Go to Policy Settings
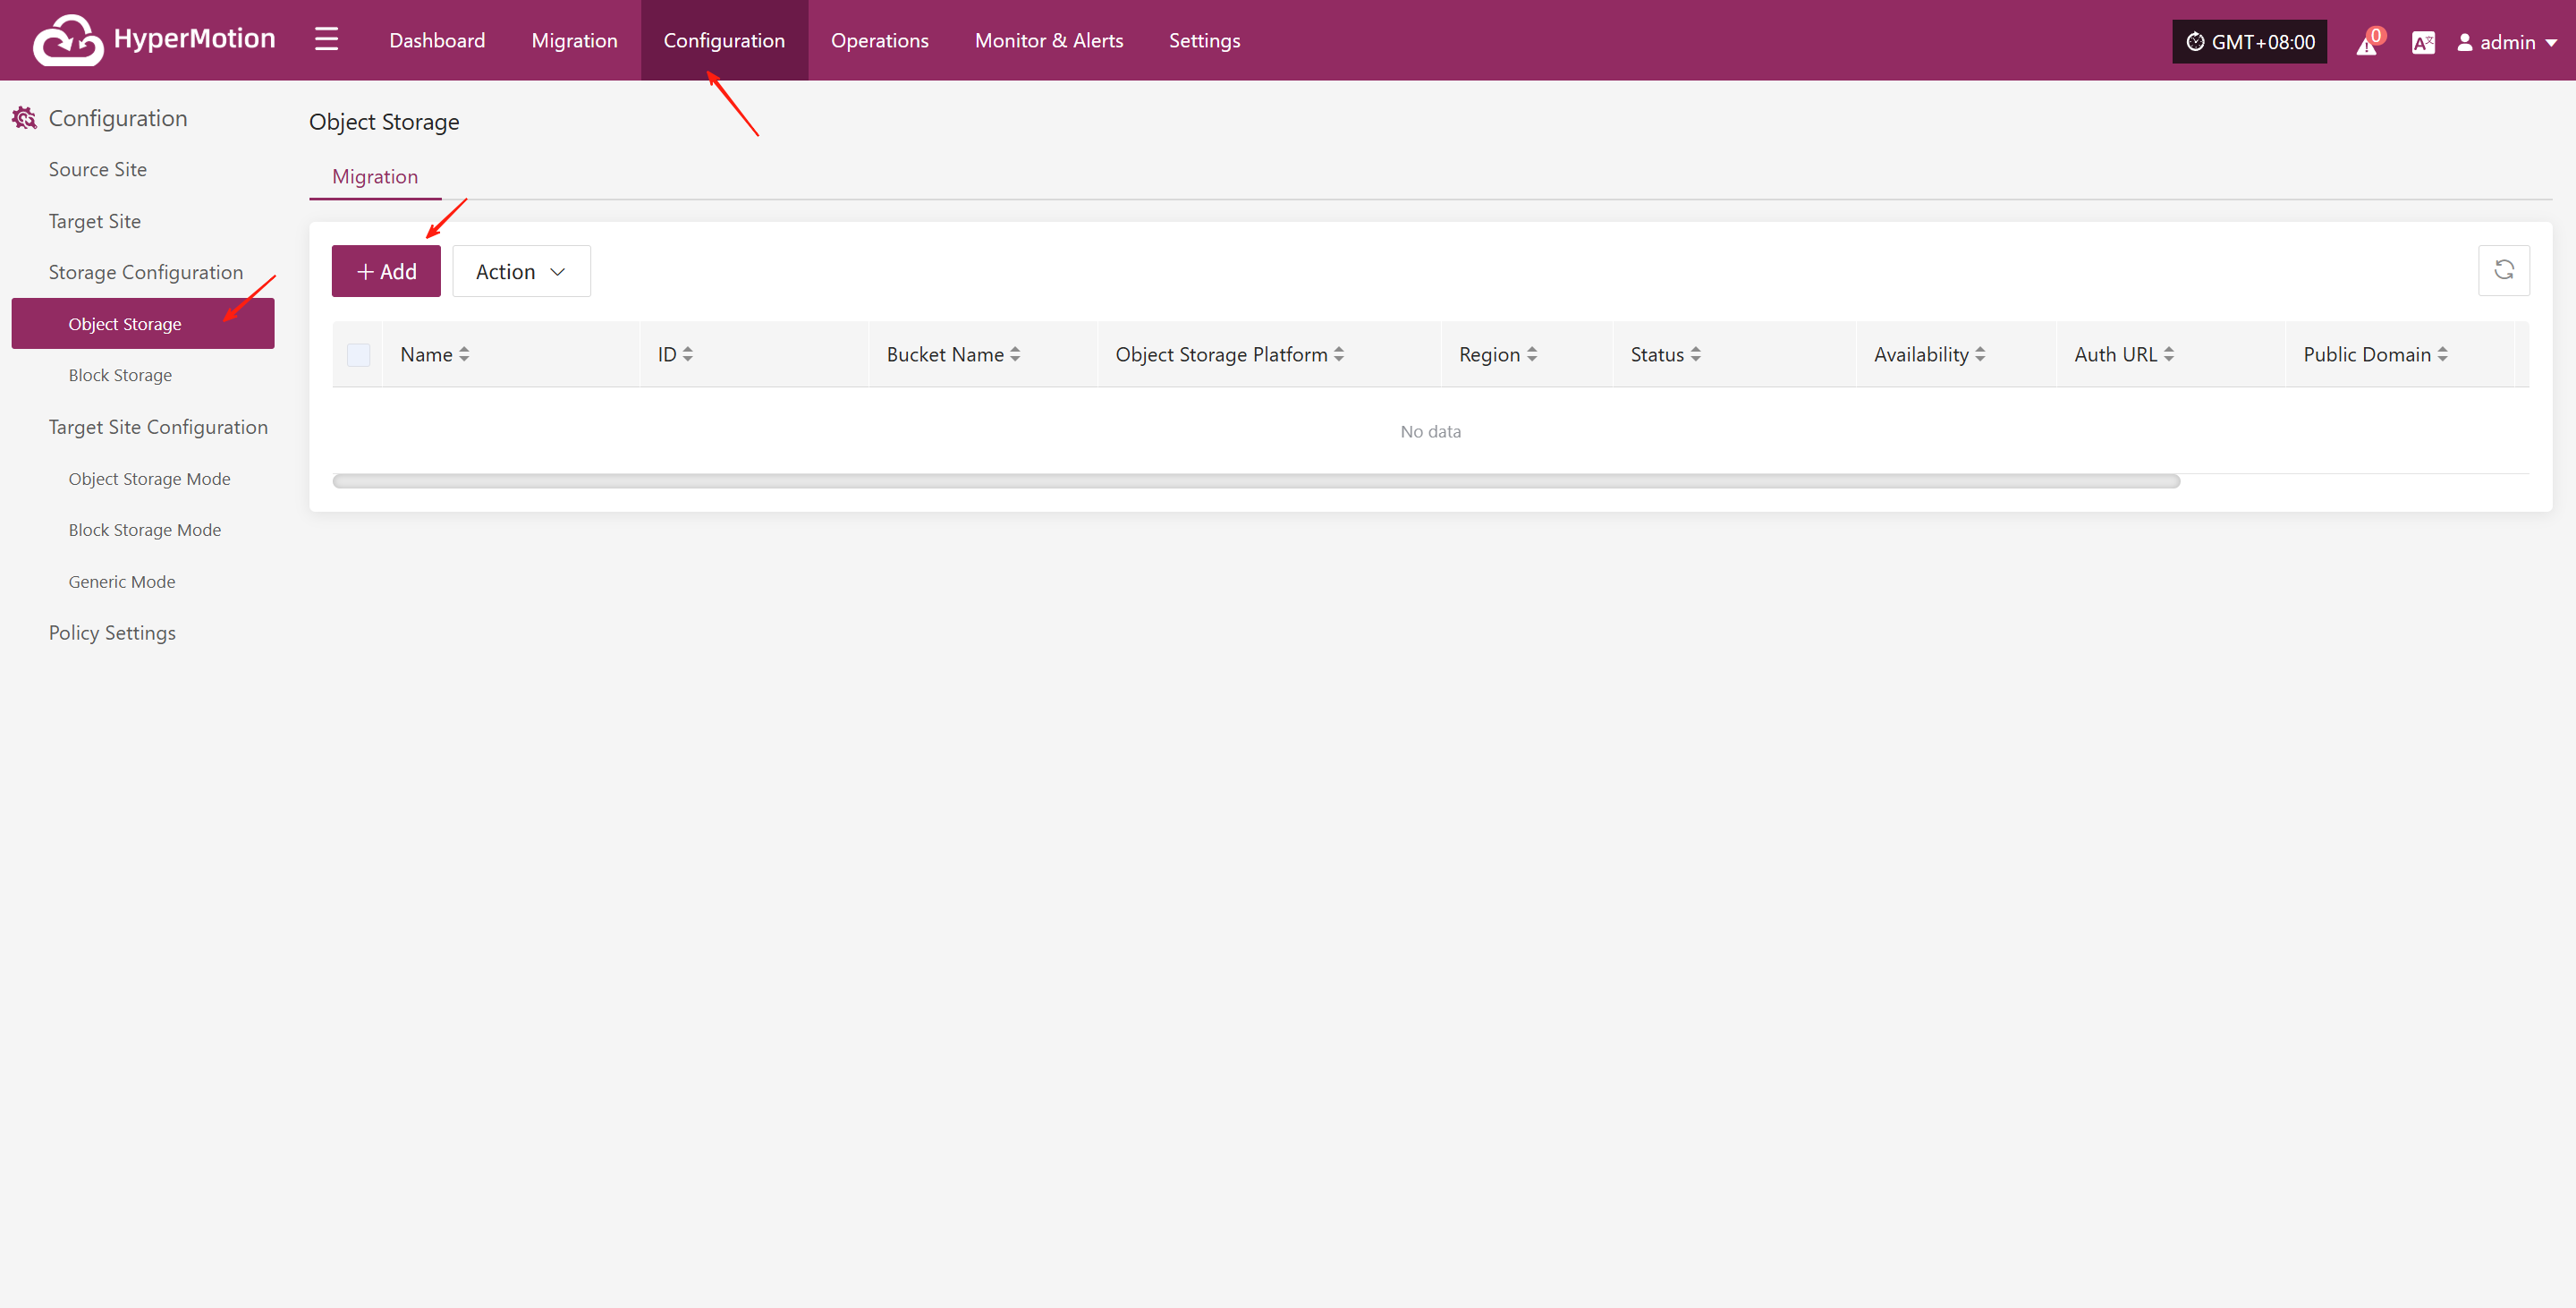This screenshot has height=1308, width=2576. (x=112, y=633)
